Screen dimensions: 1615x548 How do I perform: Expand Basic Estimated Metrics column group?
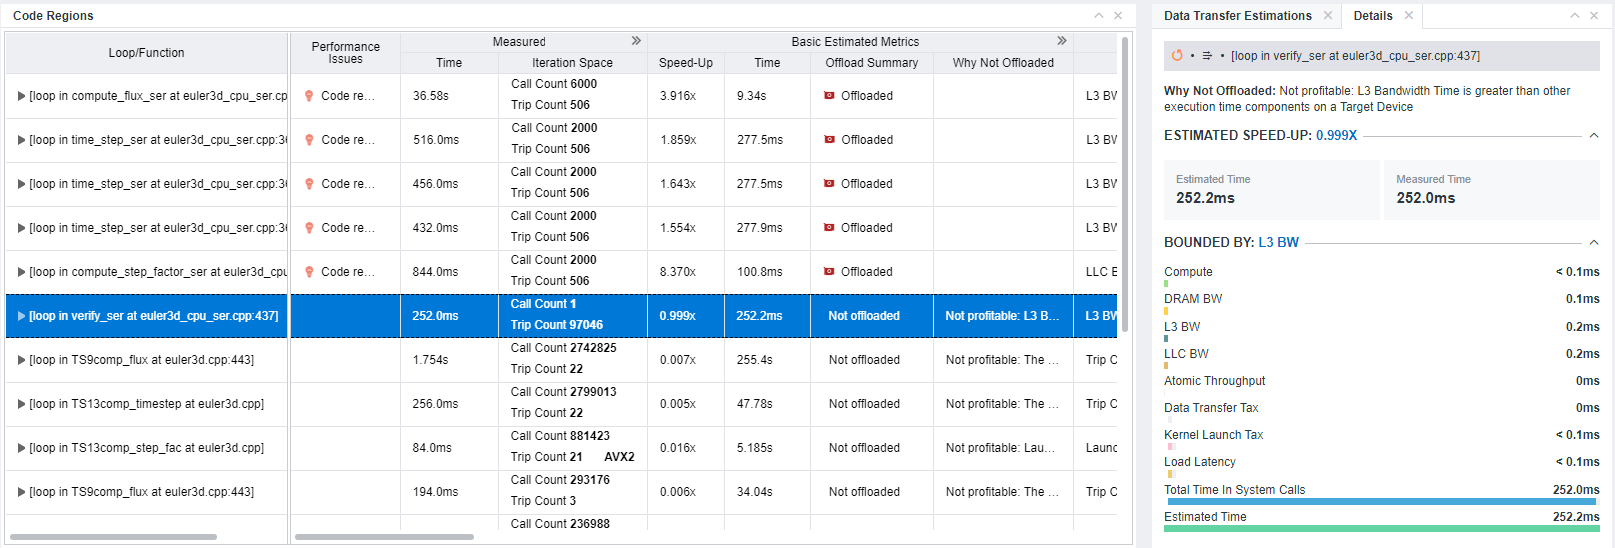1062,41
